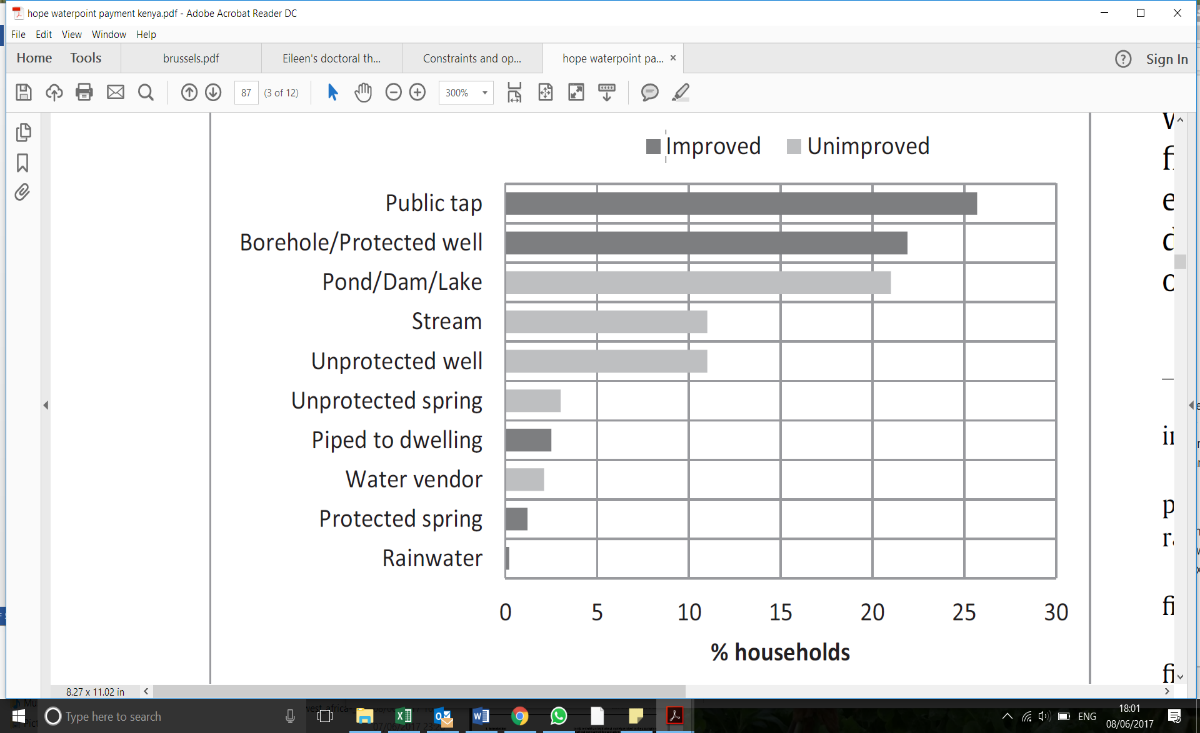Open the 300% zoom level dropdown
The width and height of the screenshot is (1200, 733).
pos(465,92)
